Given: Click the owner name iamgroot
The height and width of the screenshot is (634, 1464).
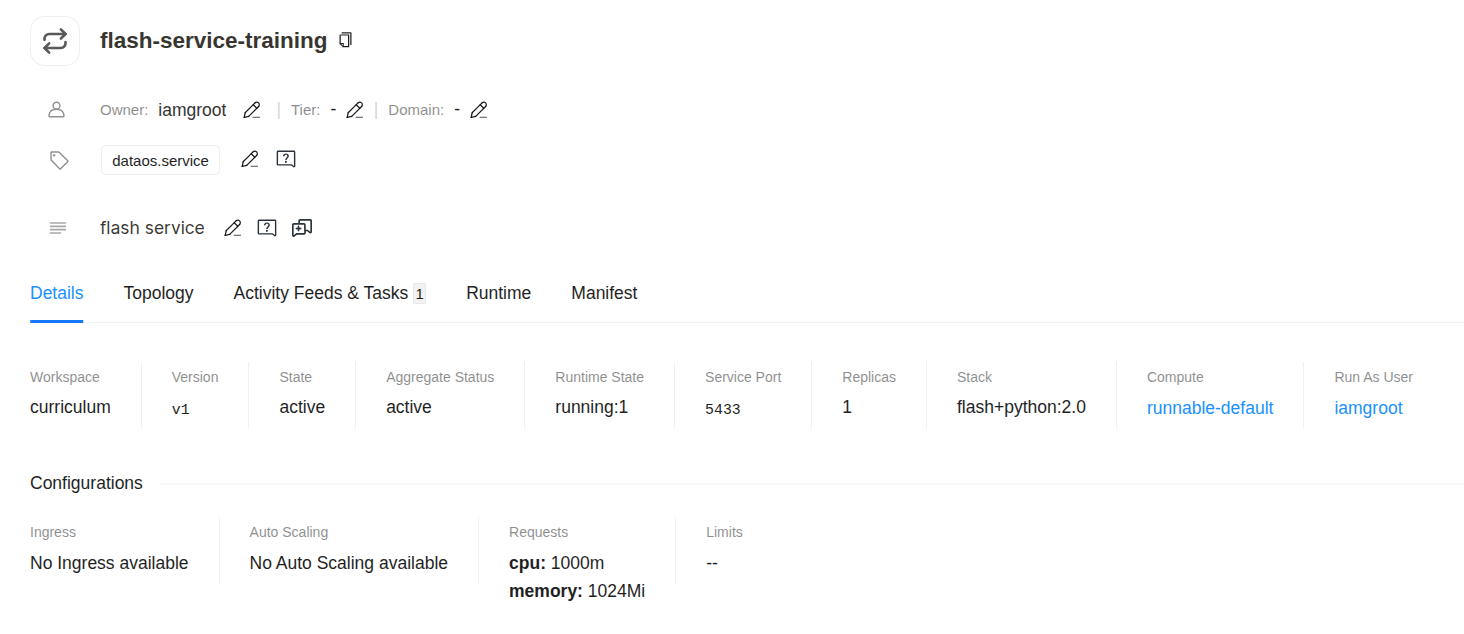Looking at the screenshot, I should click(192, 110).
